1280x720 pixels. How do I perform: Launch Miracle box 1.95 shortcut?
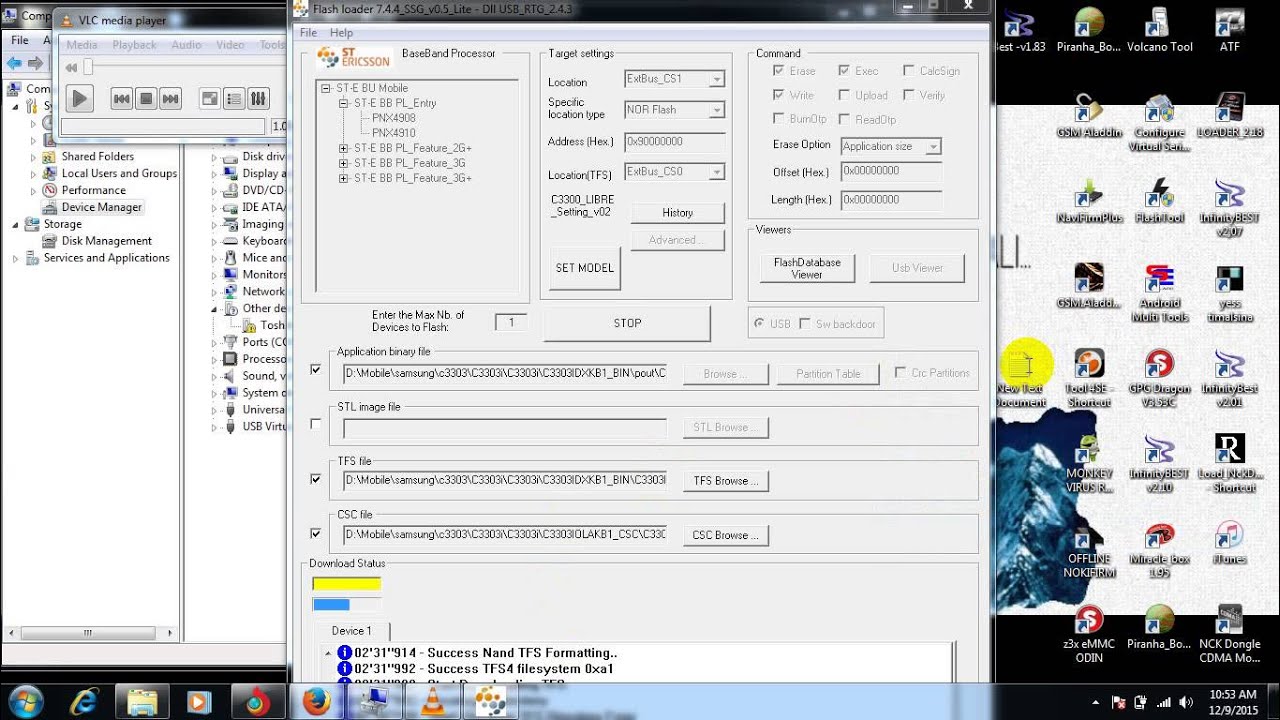click(1159, 549)
